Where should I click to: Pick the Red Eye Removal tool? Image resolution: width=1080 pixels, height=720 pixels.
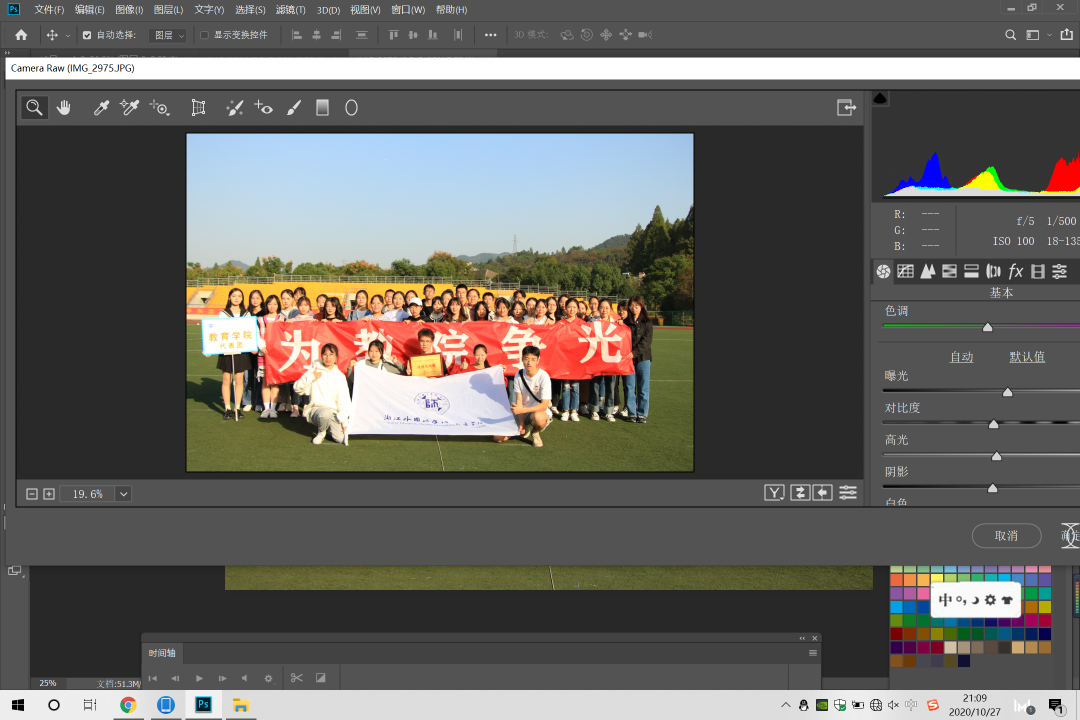coord(264,108)
